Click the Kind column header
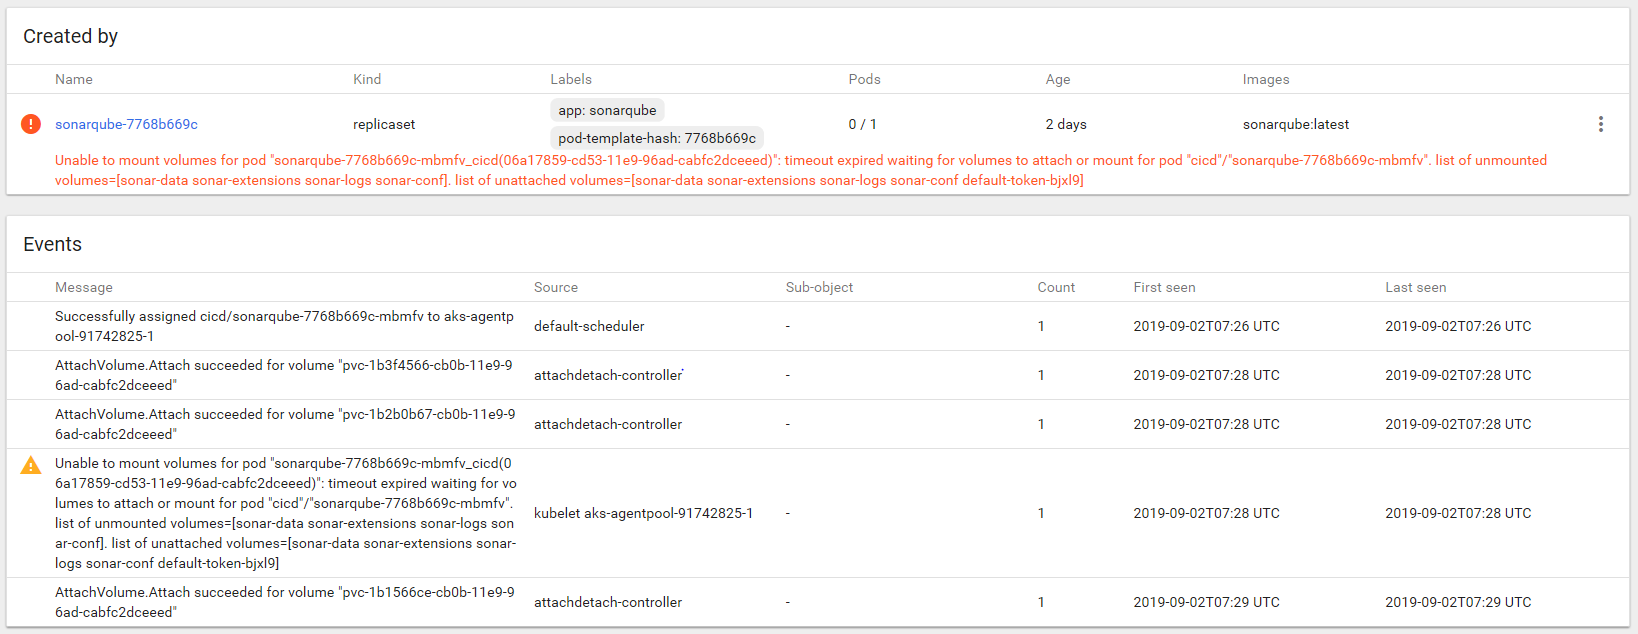This screenshot has width=1638, height=634. (367, 79)
